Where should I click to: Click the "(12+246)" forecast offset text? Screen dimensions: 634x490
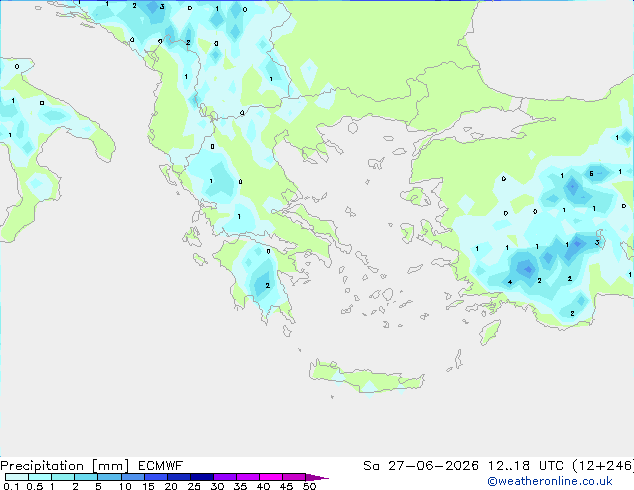603,466
